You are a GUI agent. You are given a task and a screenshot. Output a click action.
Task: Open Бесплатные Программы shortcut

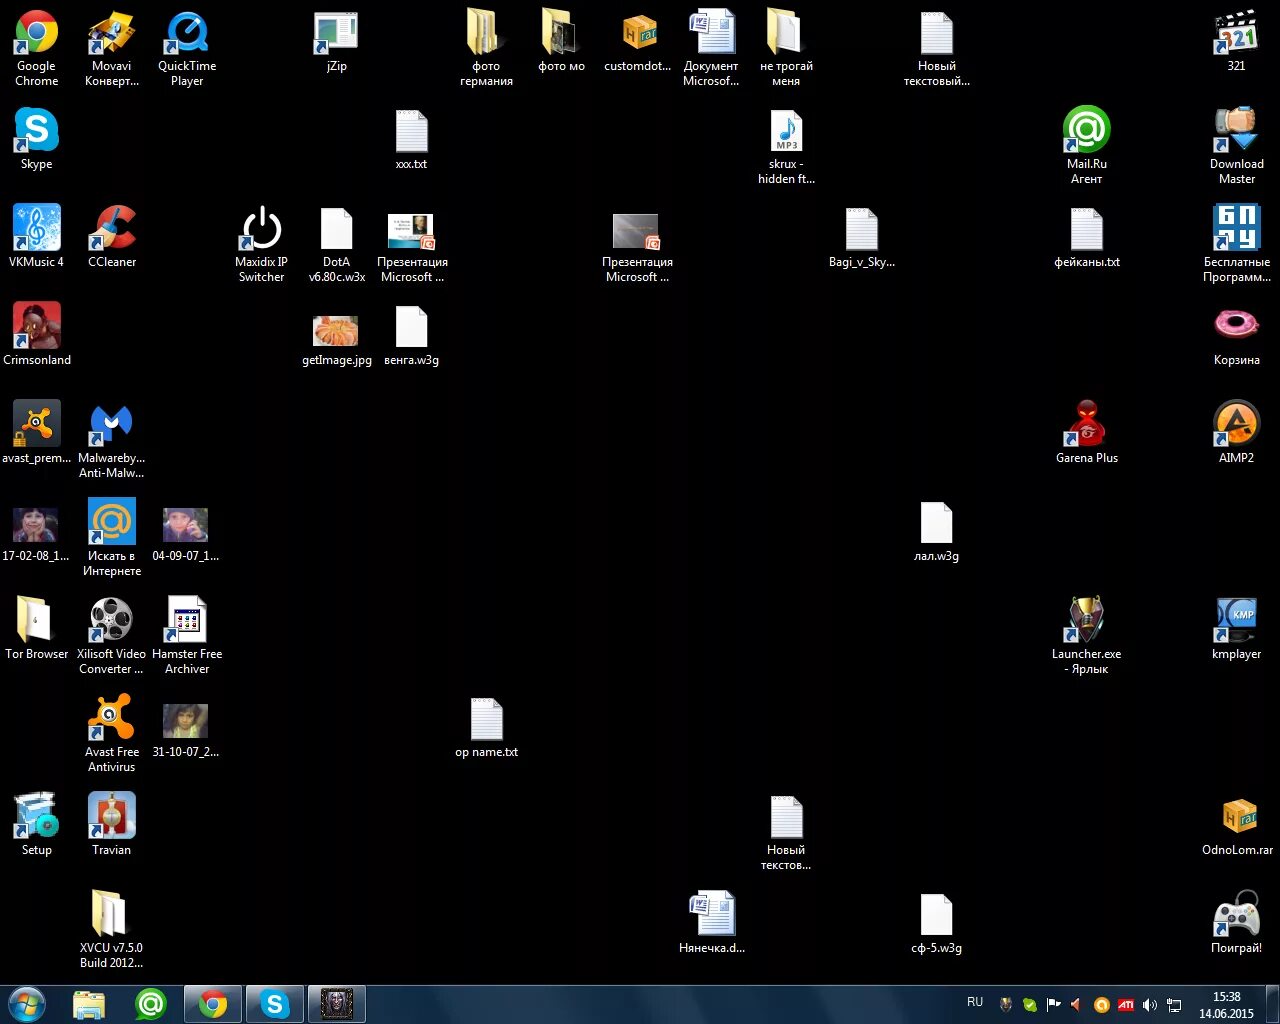[1237, 244]
